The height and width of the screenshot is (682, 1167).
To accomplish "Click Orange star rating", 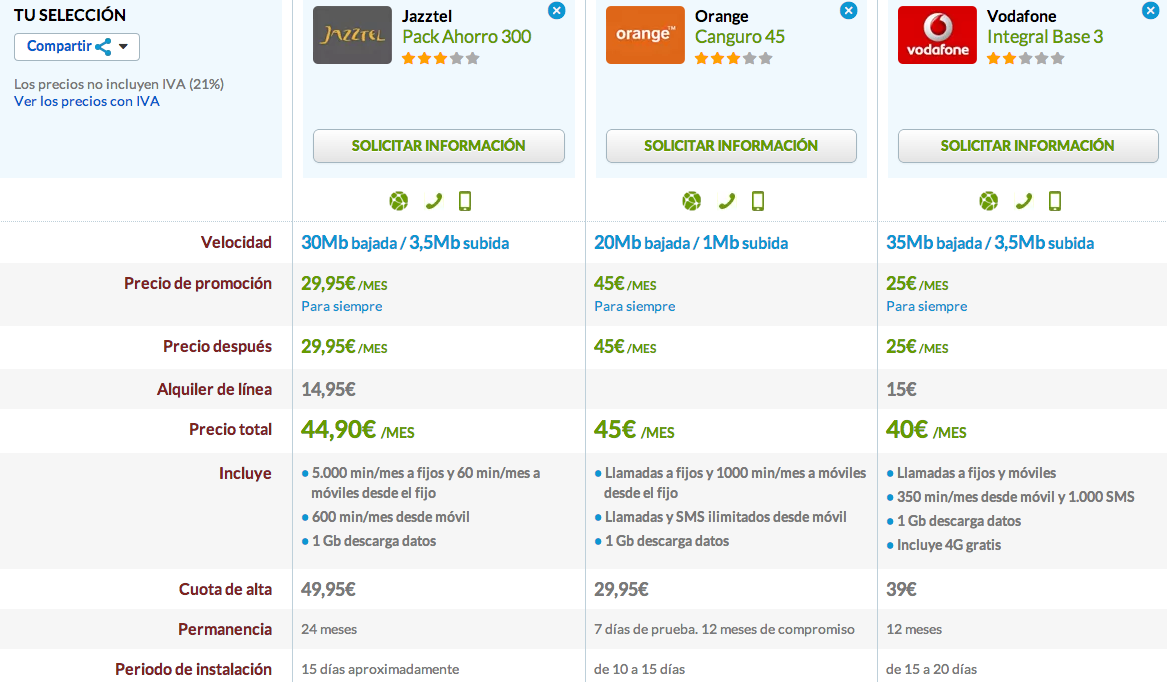I will click(733, 58).
